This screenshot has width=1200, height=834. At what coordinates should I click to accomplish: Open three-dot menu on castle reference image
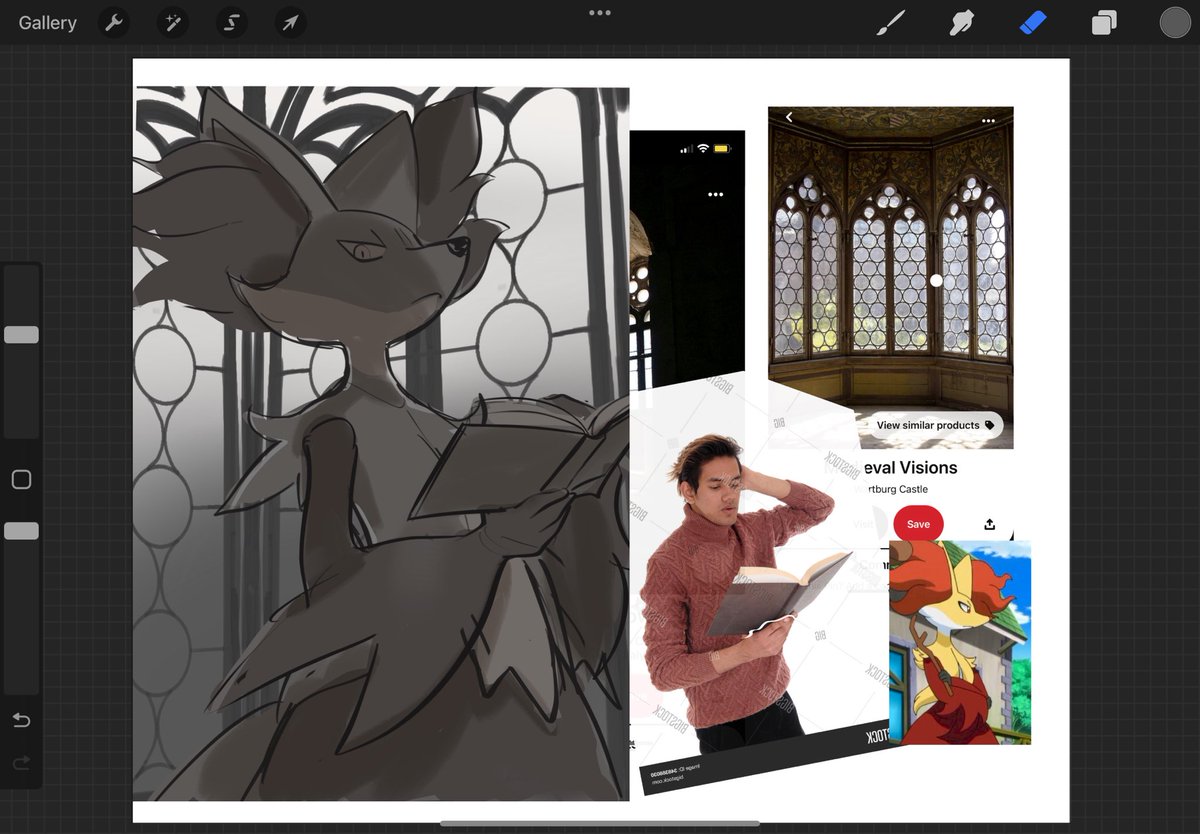click(x=988, y=121)
